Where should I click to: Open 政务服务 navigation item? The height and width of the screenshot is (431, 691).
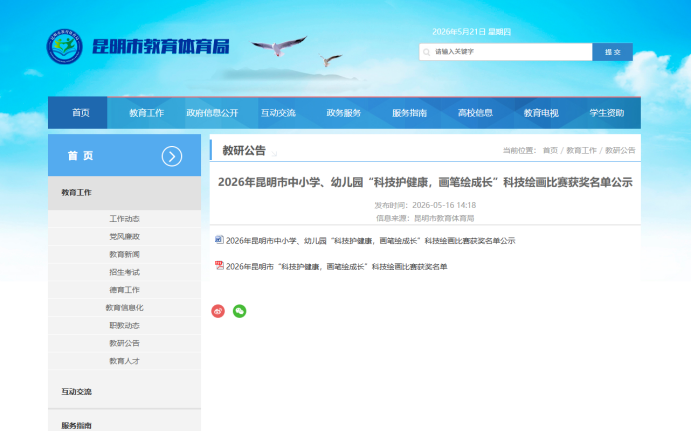tap(344, 113)
